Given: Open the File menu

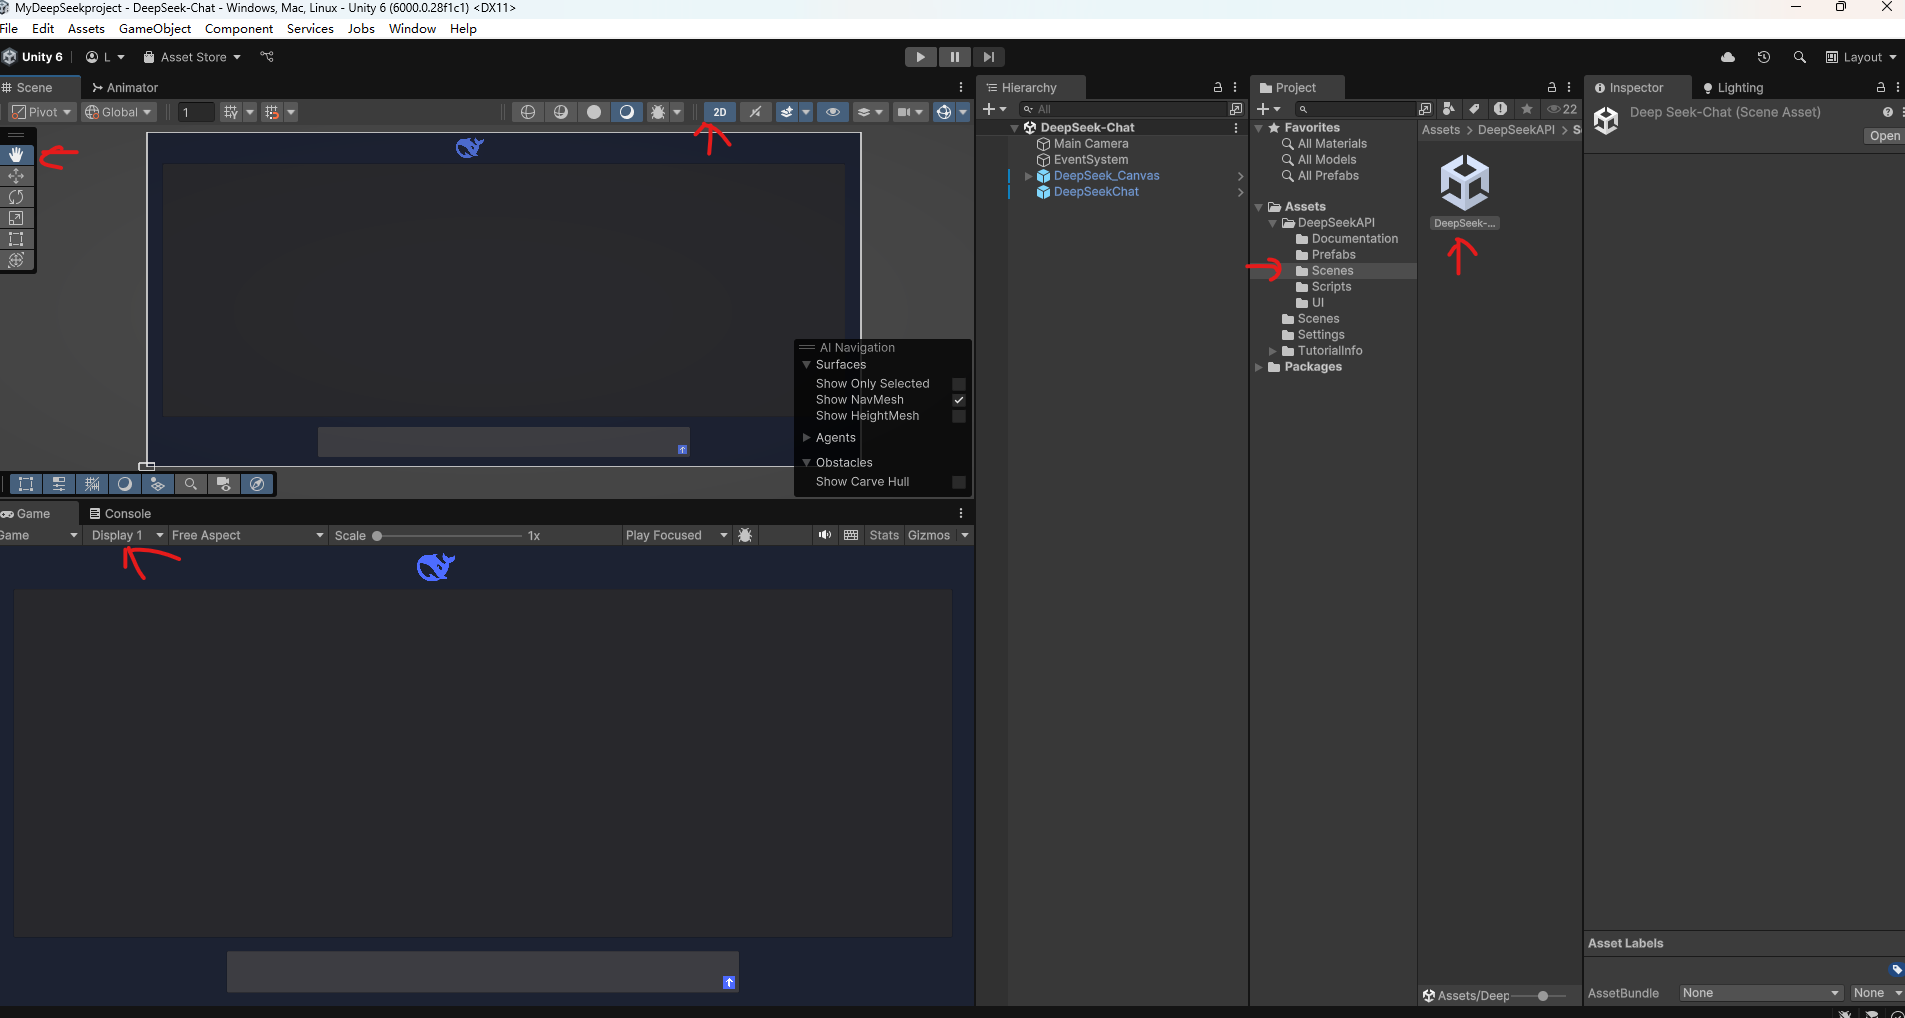Looking at the screenshot, I should coord(10,29).
